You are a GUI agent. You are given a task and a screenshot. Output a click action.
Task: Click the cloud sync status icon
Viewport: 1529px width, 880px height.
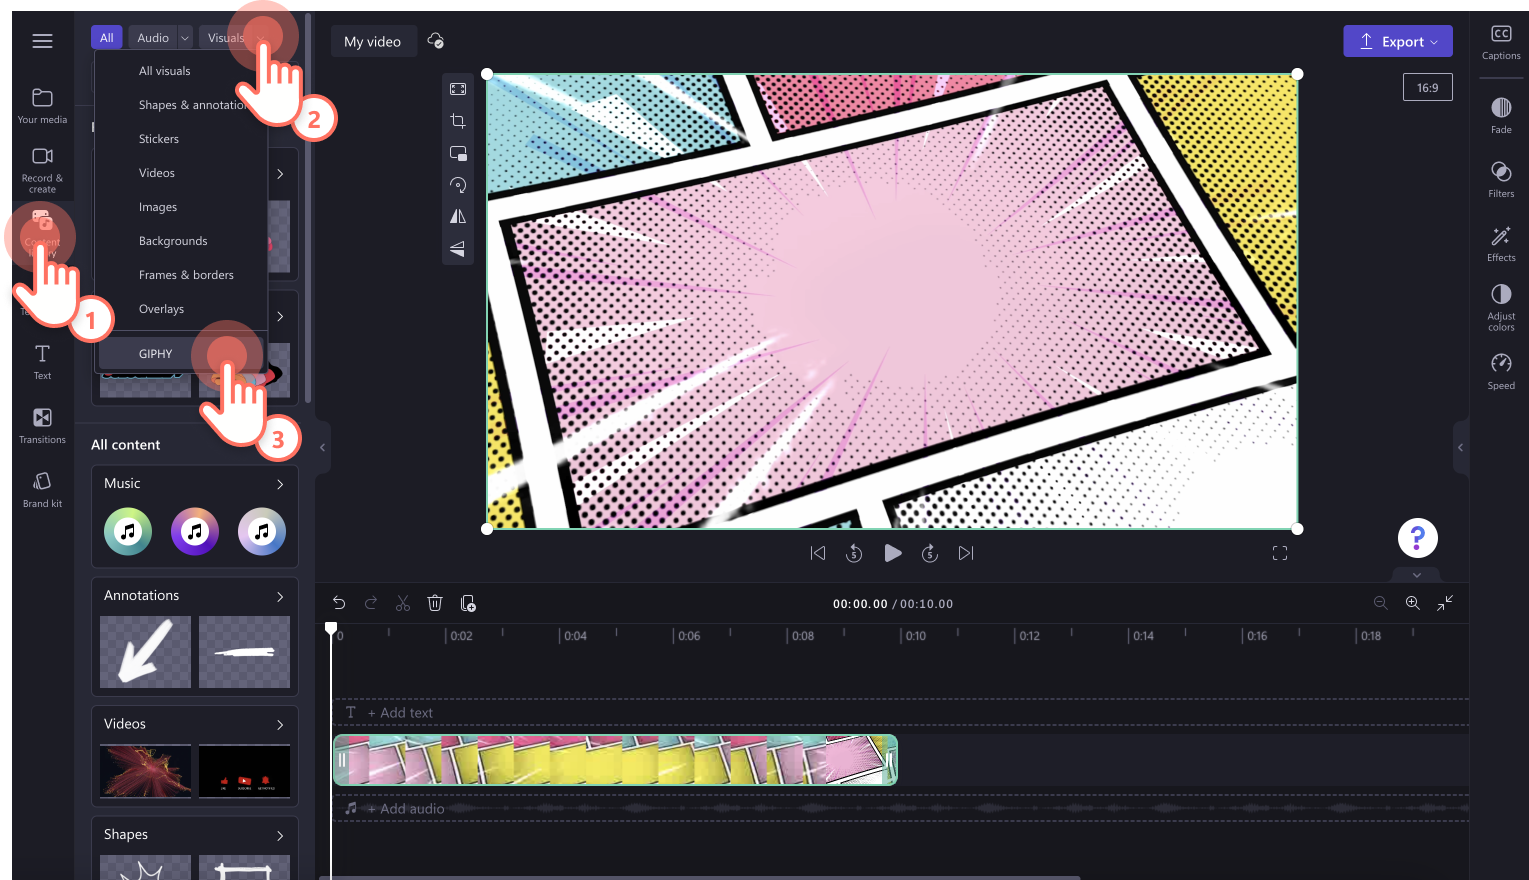(435, 41)
